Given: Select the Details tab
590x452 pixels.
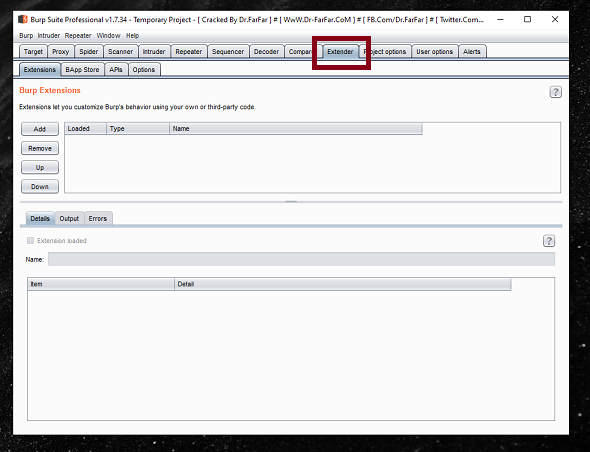Looking at the screenshot, I should click(x=40, y=219).
